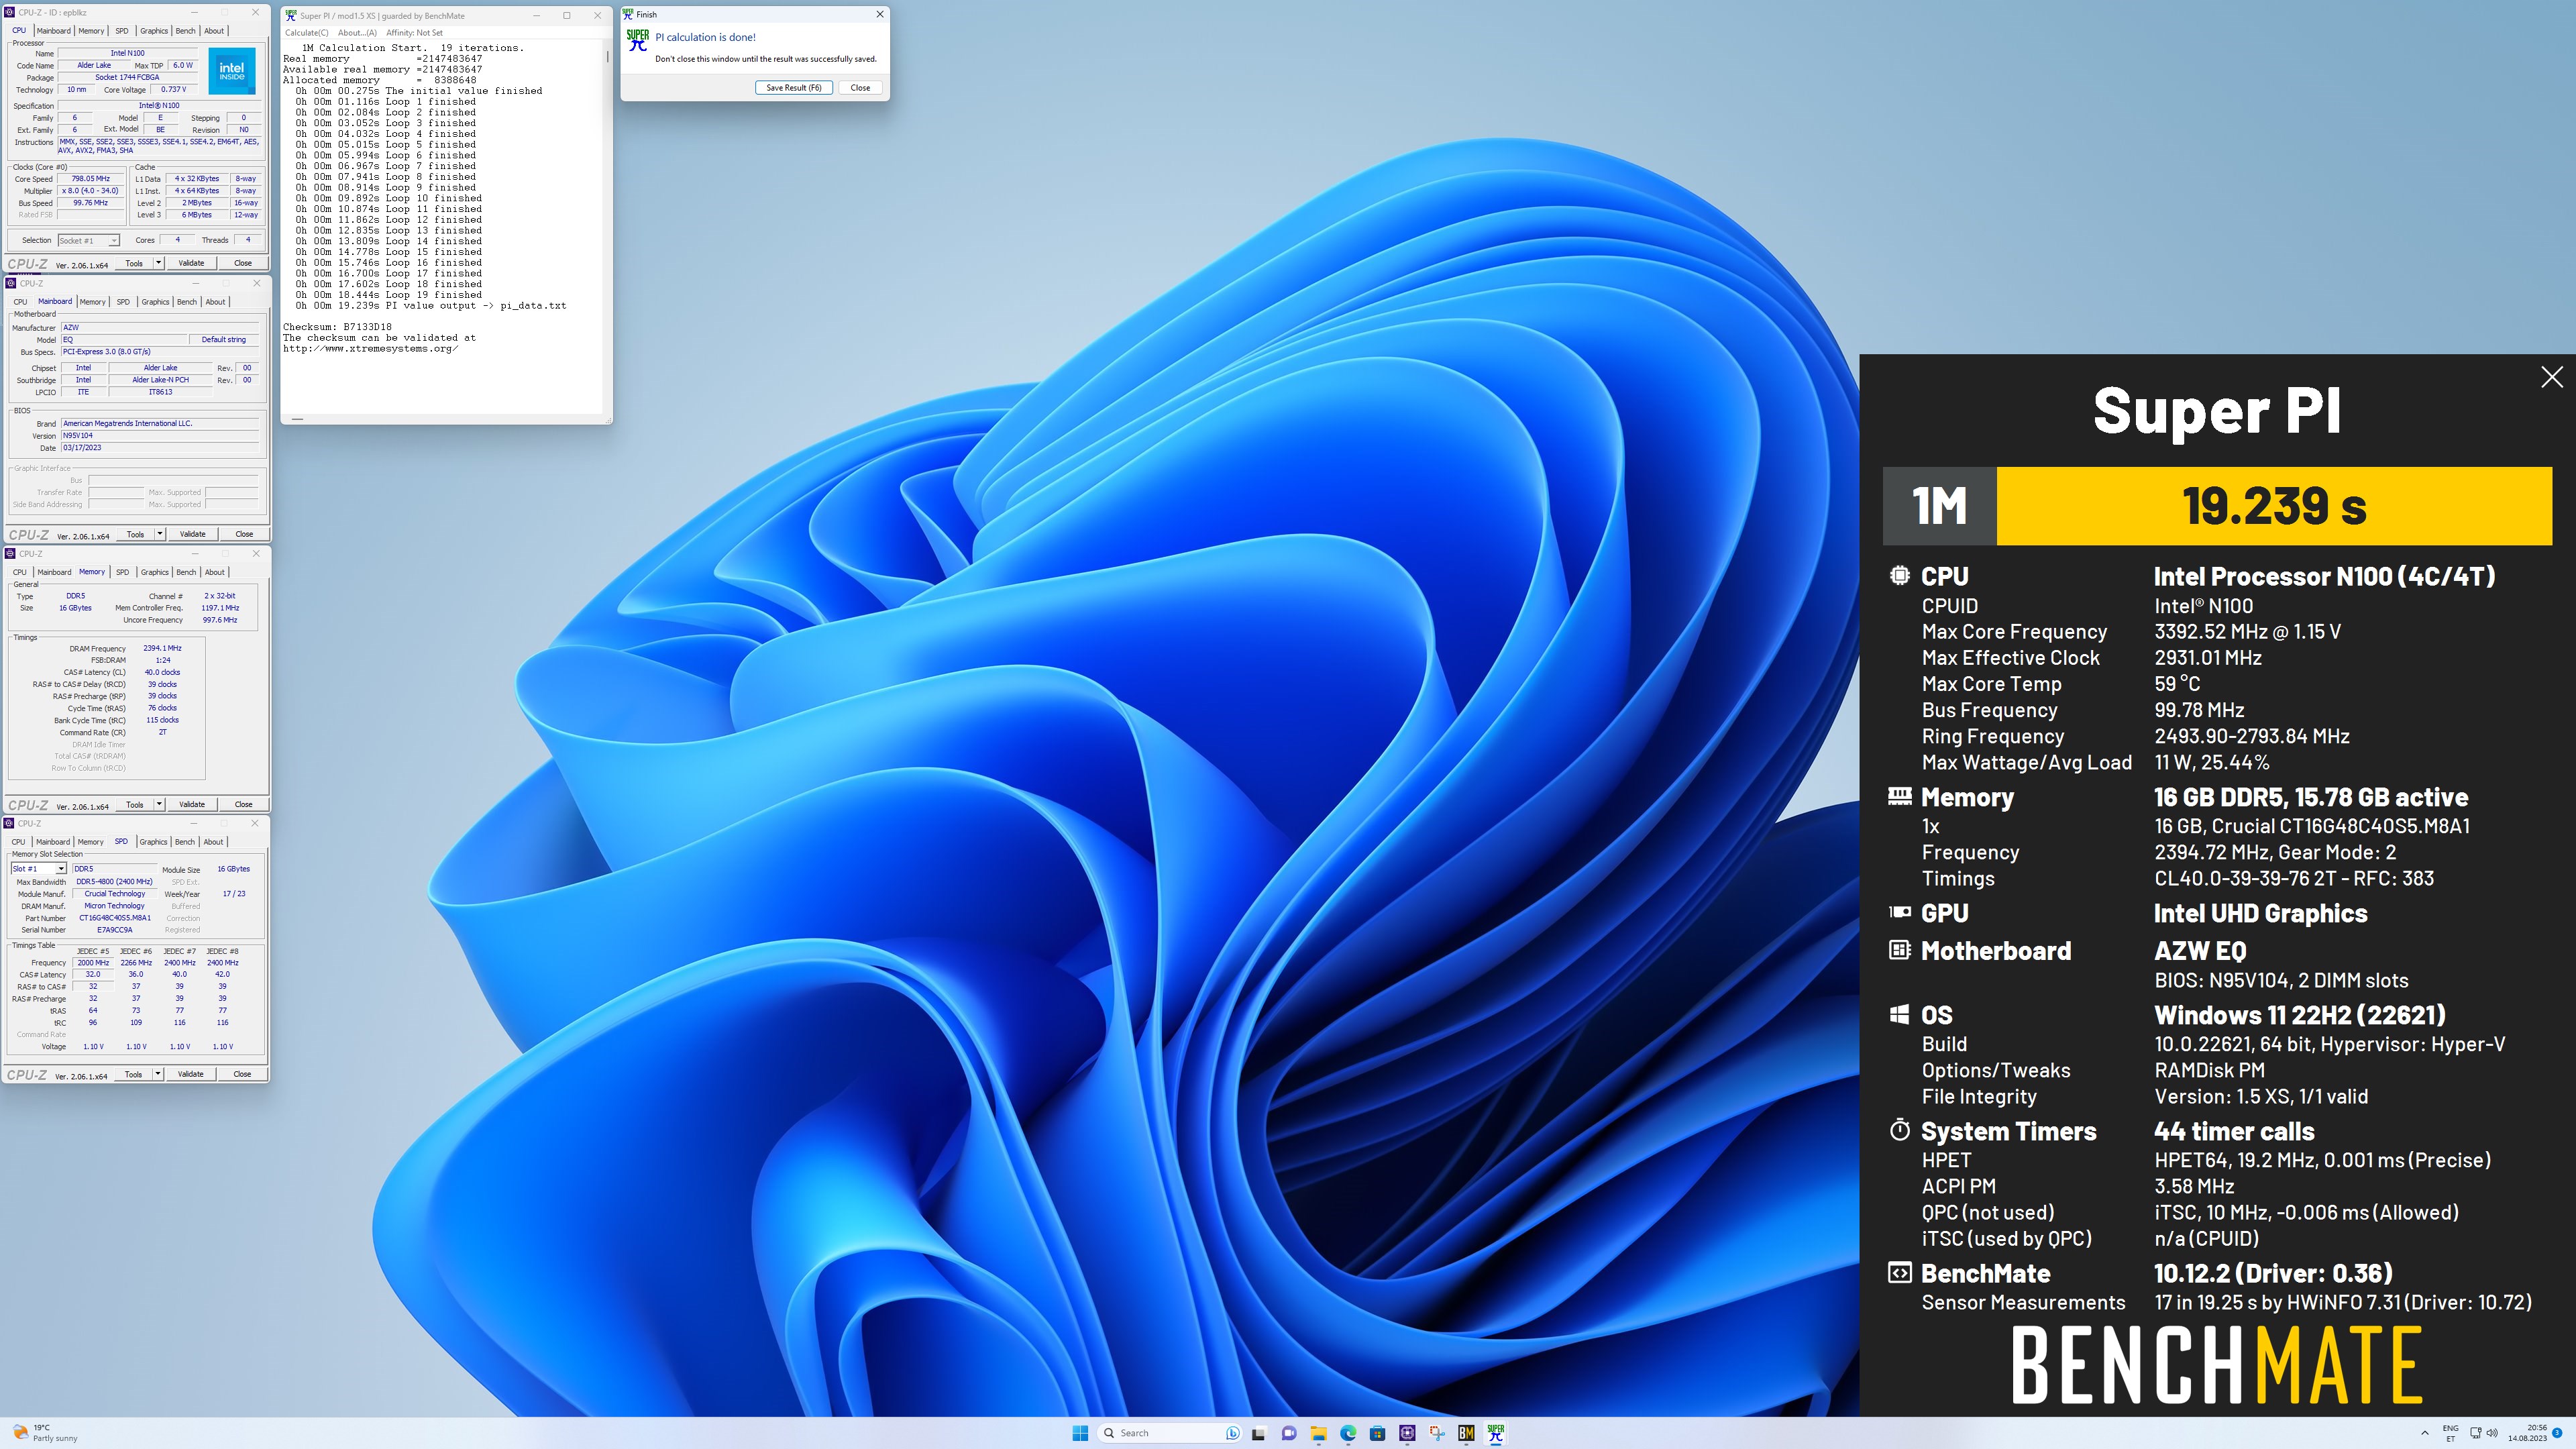Click the CPU-Z ID epblkz title bar icon
Image resolution: width=2576 pixels, height=1449 pixels.
click(10, 12)
